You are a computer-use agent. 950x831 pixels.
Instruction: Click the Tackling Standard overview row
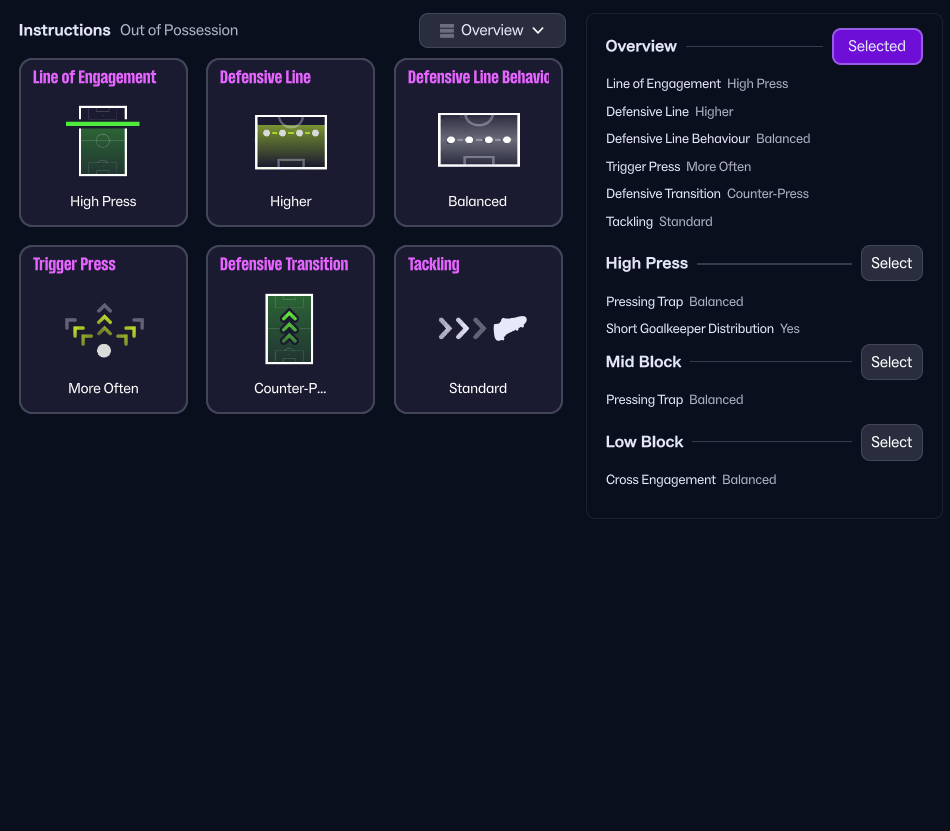pyautogui.click(x=659, y=222)
